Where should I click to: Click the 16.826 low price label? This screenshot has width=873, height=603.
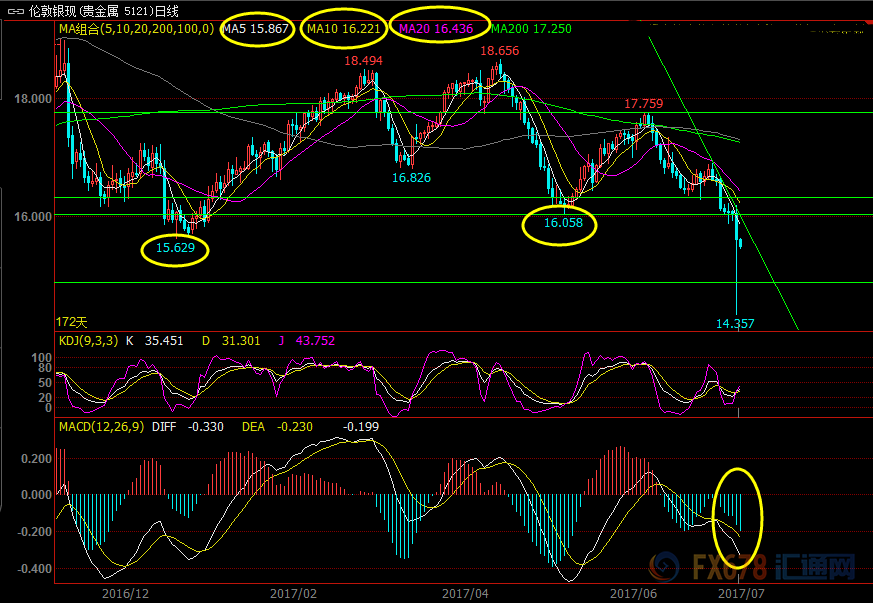(x=411, y=178)
